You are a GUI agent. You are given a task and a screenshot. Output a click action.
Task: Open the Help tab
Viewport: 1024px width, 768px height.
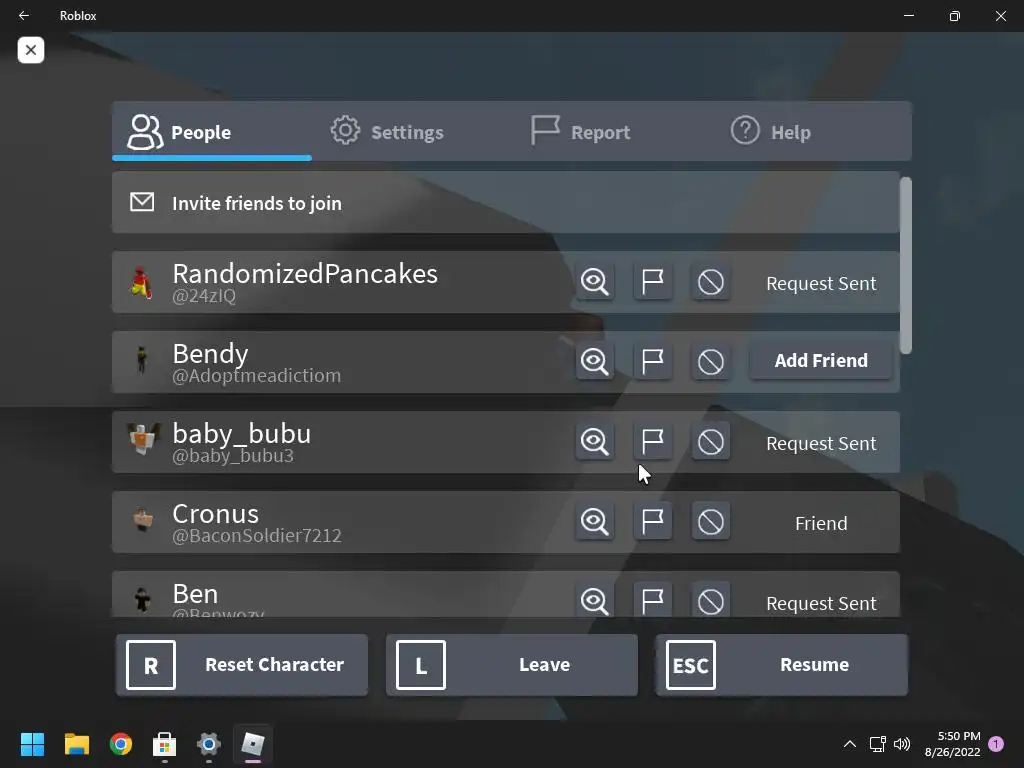click(x=771, y=131)
